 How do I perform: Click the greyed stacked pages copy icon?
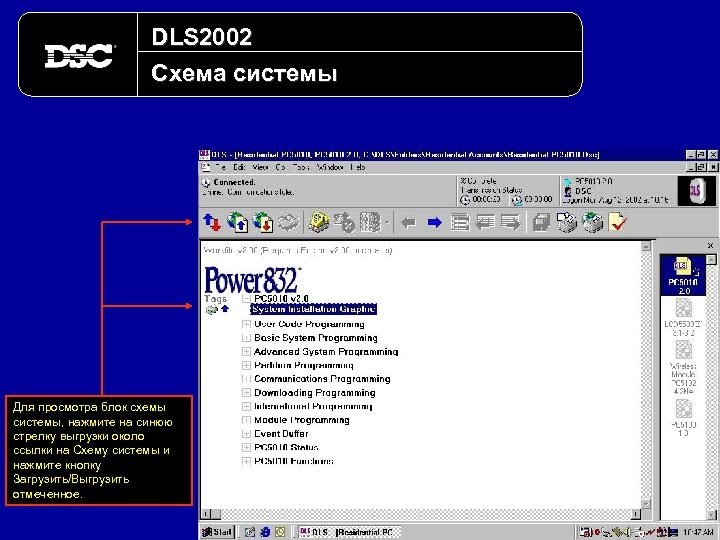click(541, 223)
